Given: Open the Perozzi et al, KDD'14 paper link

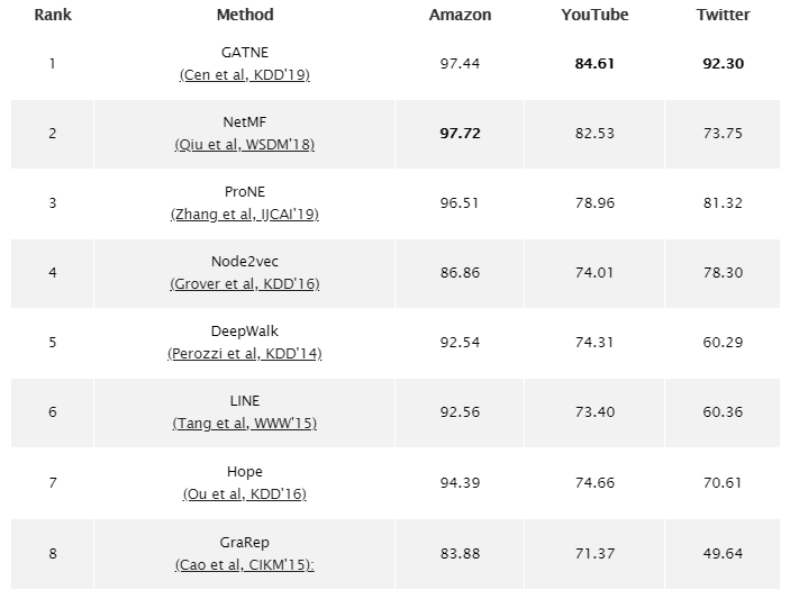Looking at the screenshot, I should 244,353.
